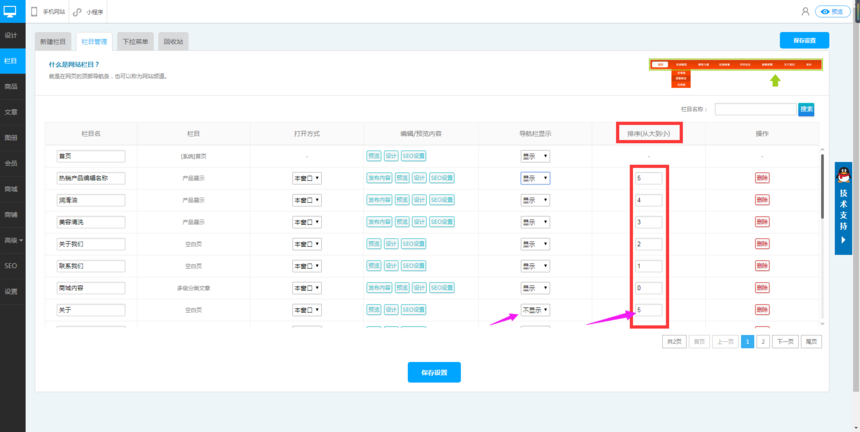Click 发布内容 button in 润滑油 row
Screen dimensions: 860x432
click(380, 200)
